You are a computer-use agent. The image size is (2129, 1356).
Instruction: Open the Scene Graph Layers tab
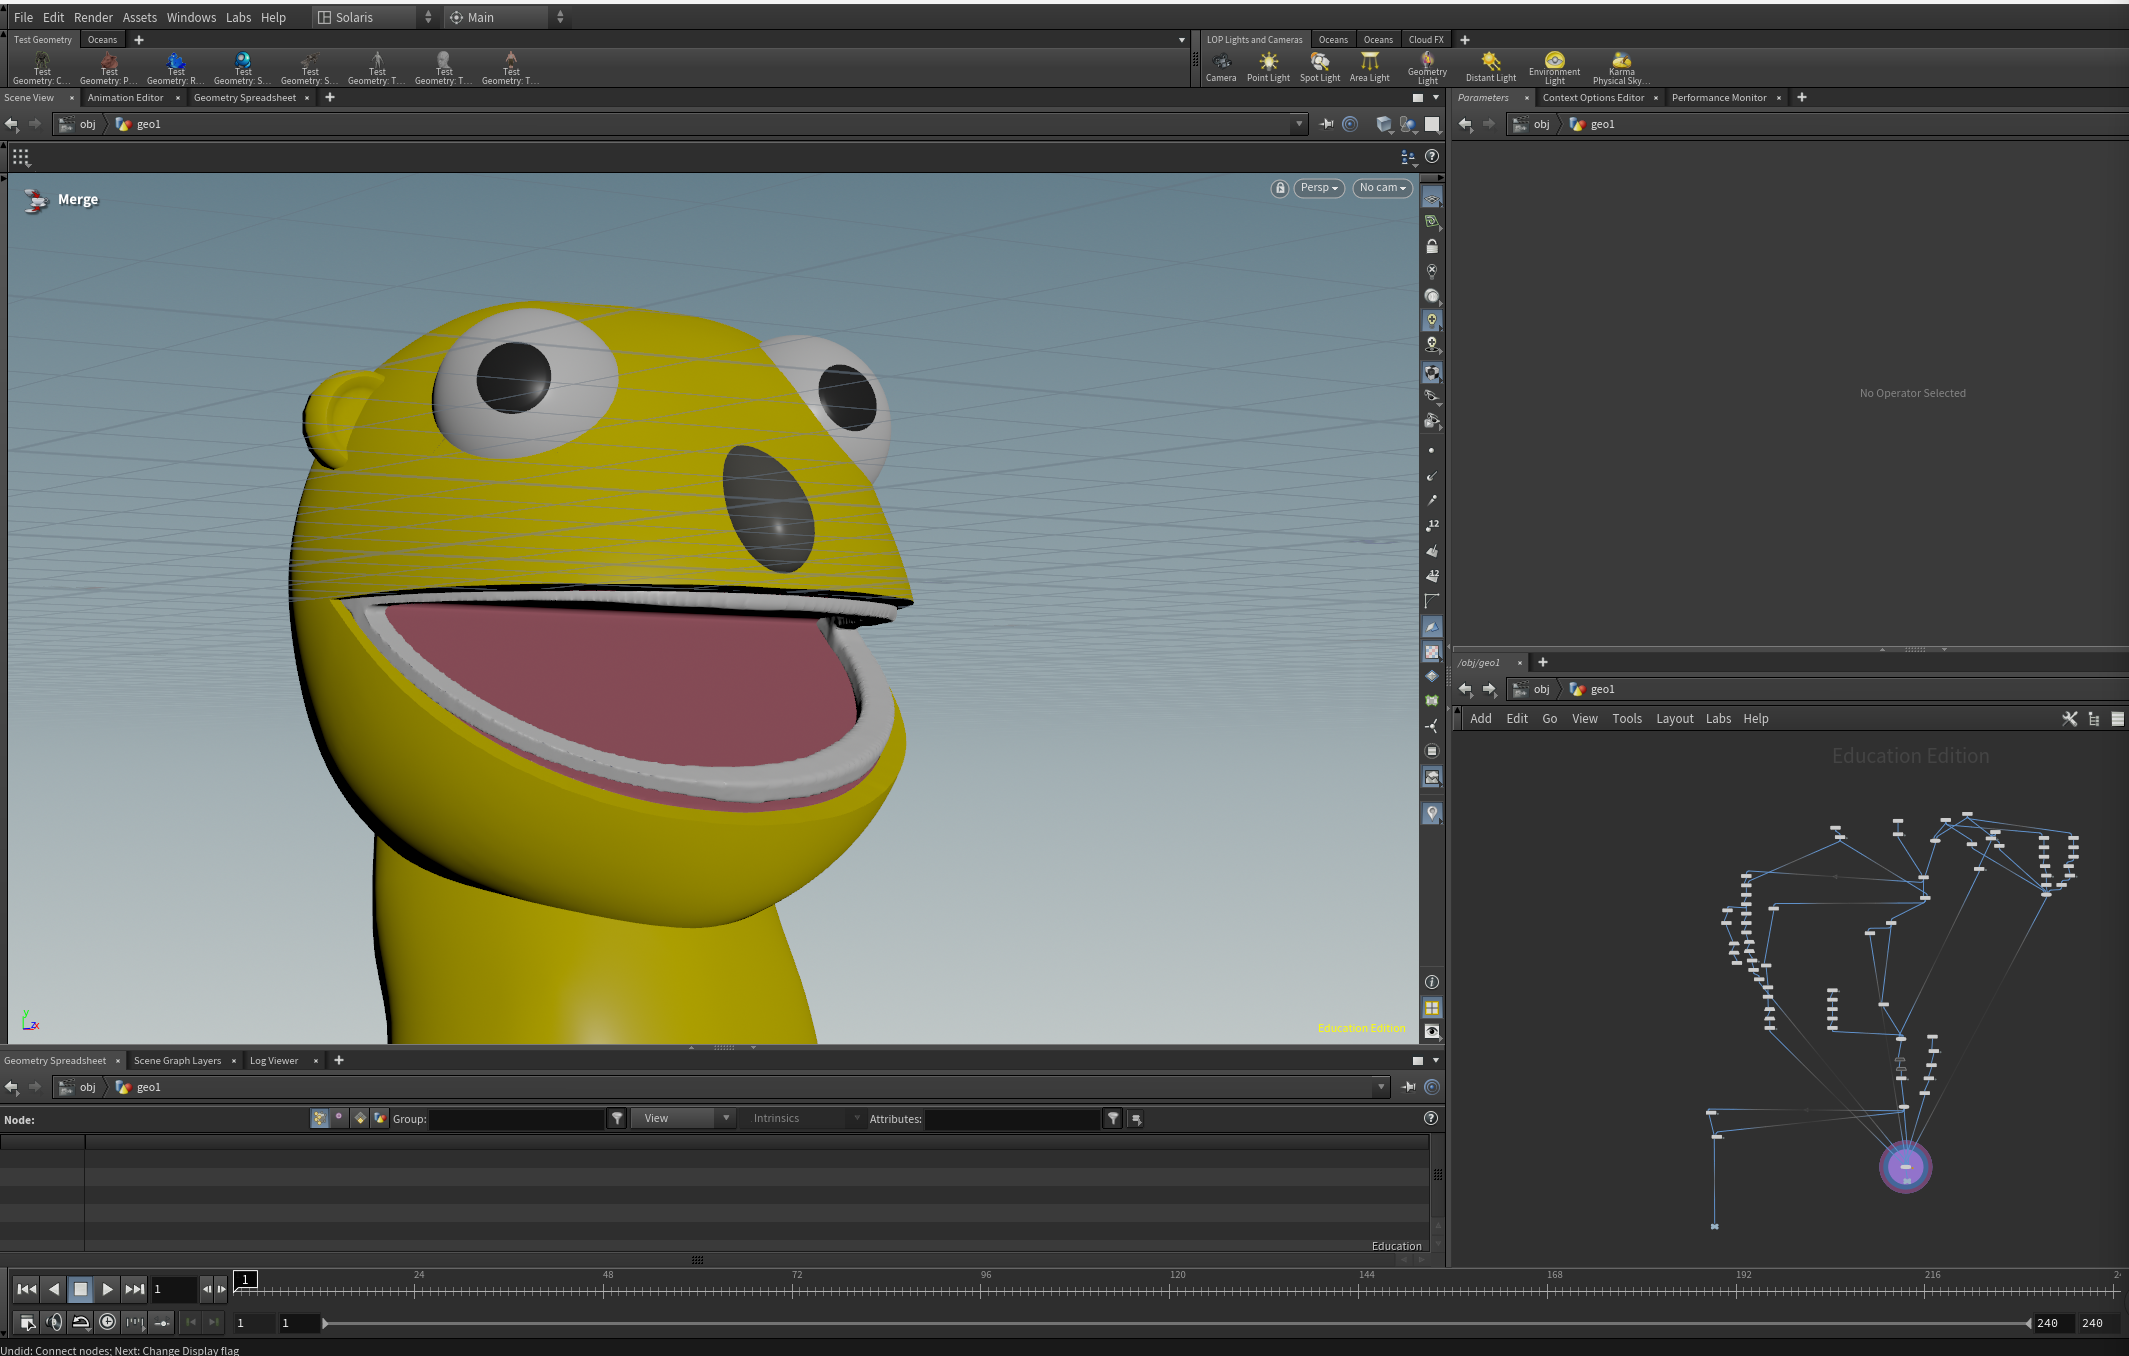click(177, 1061)
